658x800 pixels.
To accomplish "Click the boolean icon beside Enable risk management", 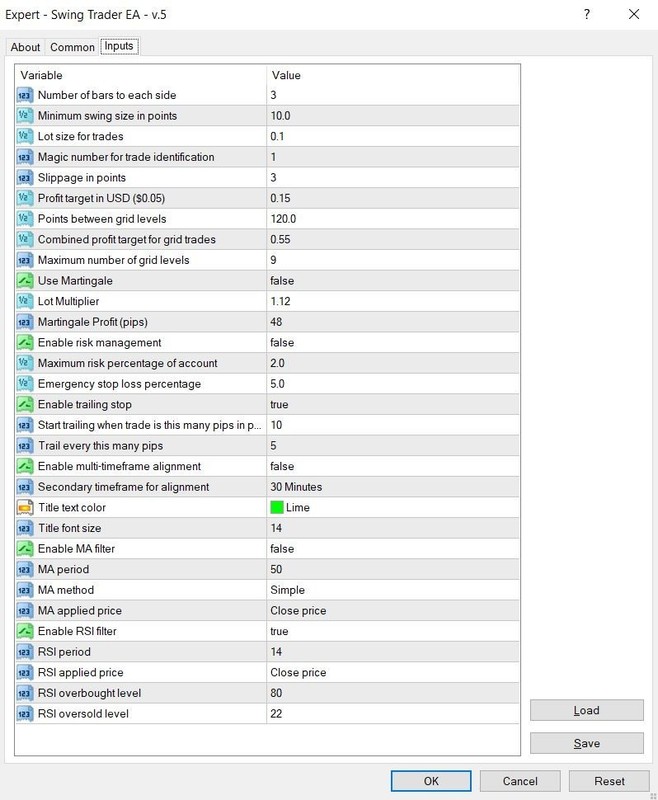I will 24,342.
